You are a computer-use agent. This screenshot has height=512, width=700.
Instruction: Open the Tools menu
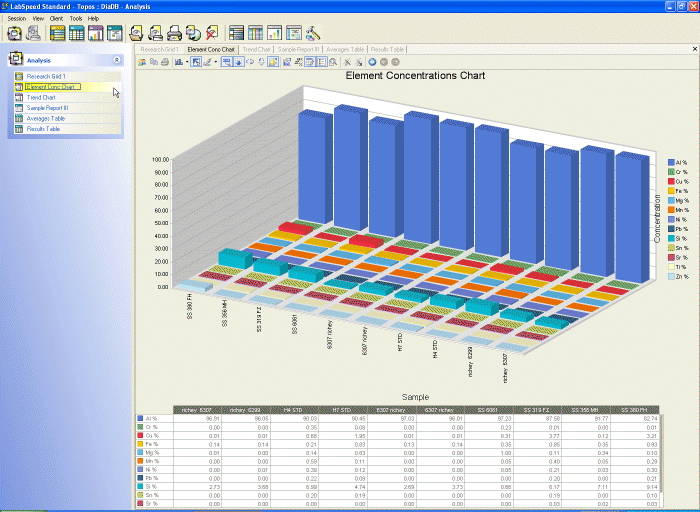click(x=76, y=19)
